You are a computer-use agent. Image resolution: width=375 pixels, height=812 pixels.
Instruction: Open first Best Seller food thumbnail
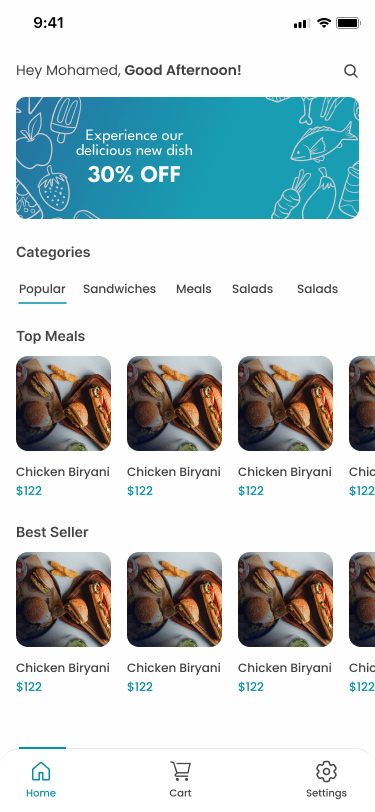(x=63, y=599)
